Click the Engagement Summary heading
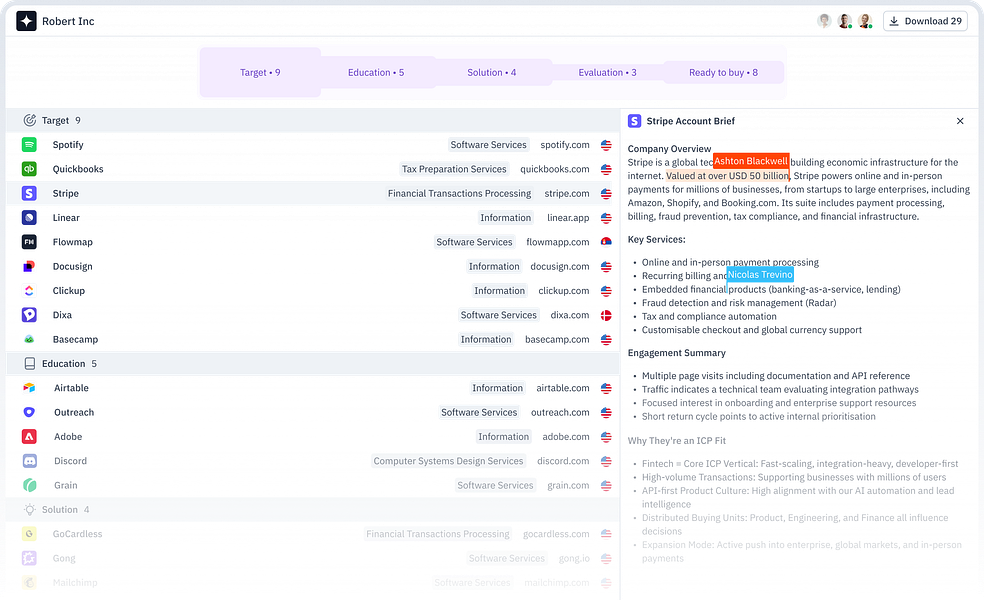The image size is (984, 600). click(x=676, y=353)
